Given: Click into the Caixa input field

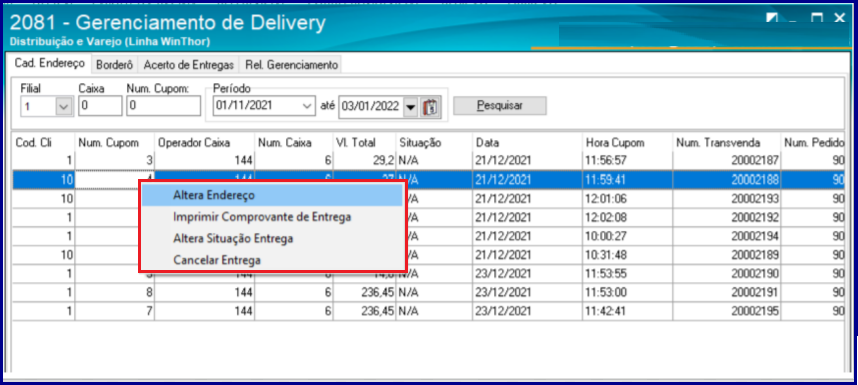Looking at the screenshot, I should [x=100, y=106].
